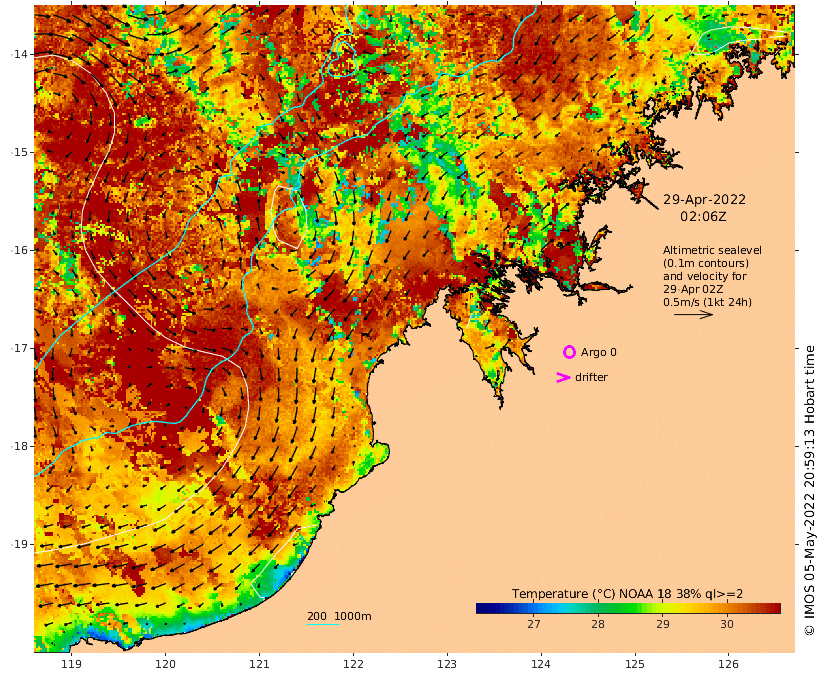820x680 pixels.
Task: Click the magenta Argo circle legend marker
Action: [569, 352]
